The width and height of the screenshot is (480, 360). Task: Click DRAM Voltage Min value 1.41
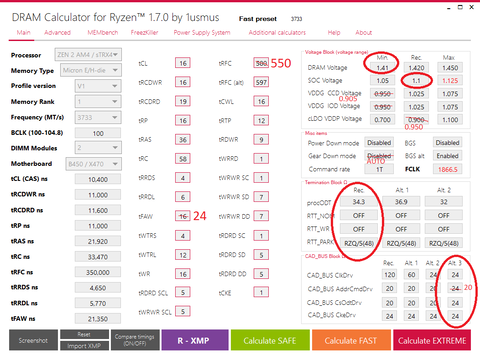click(382, 68)
